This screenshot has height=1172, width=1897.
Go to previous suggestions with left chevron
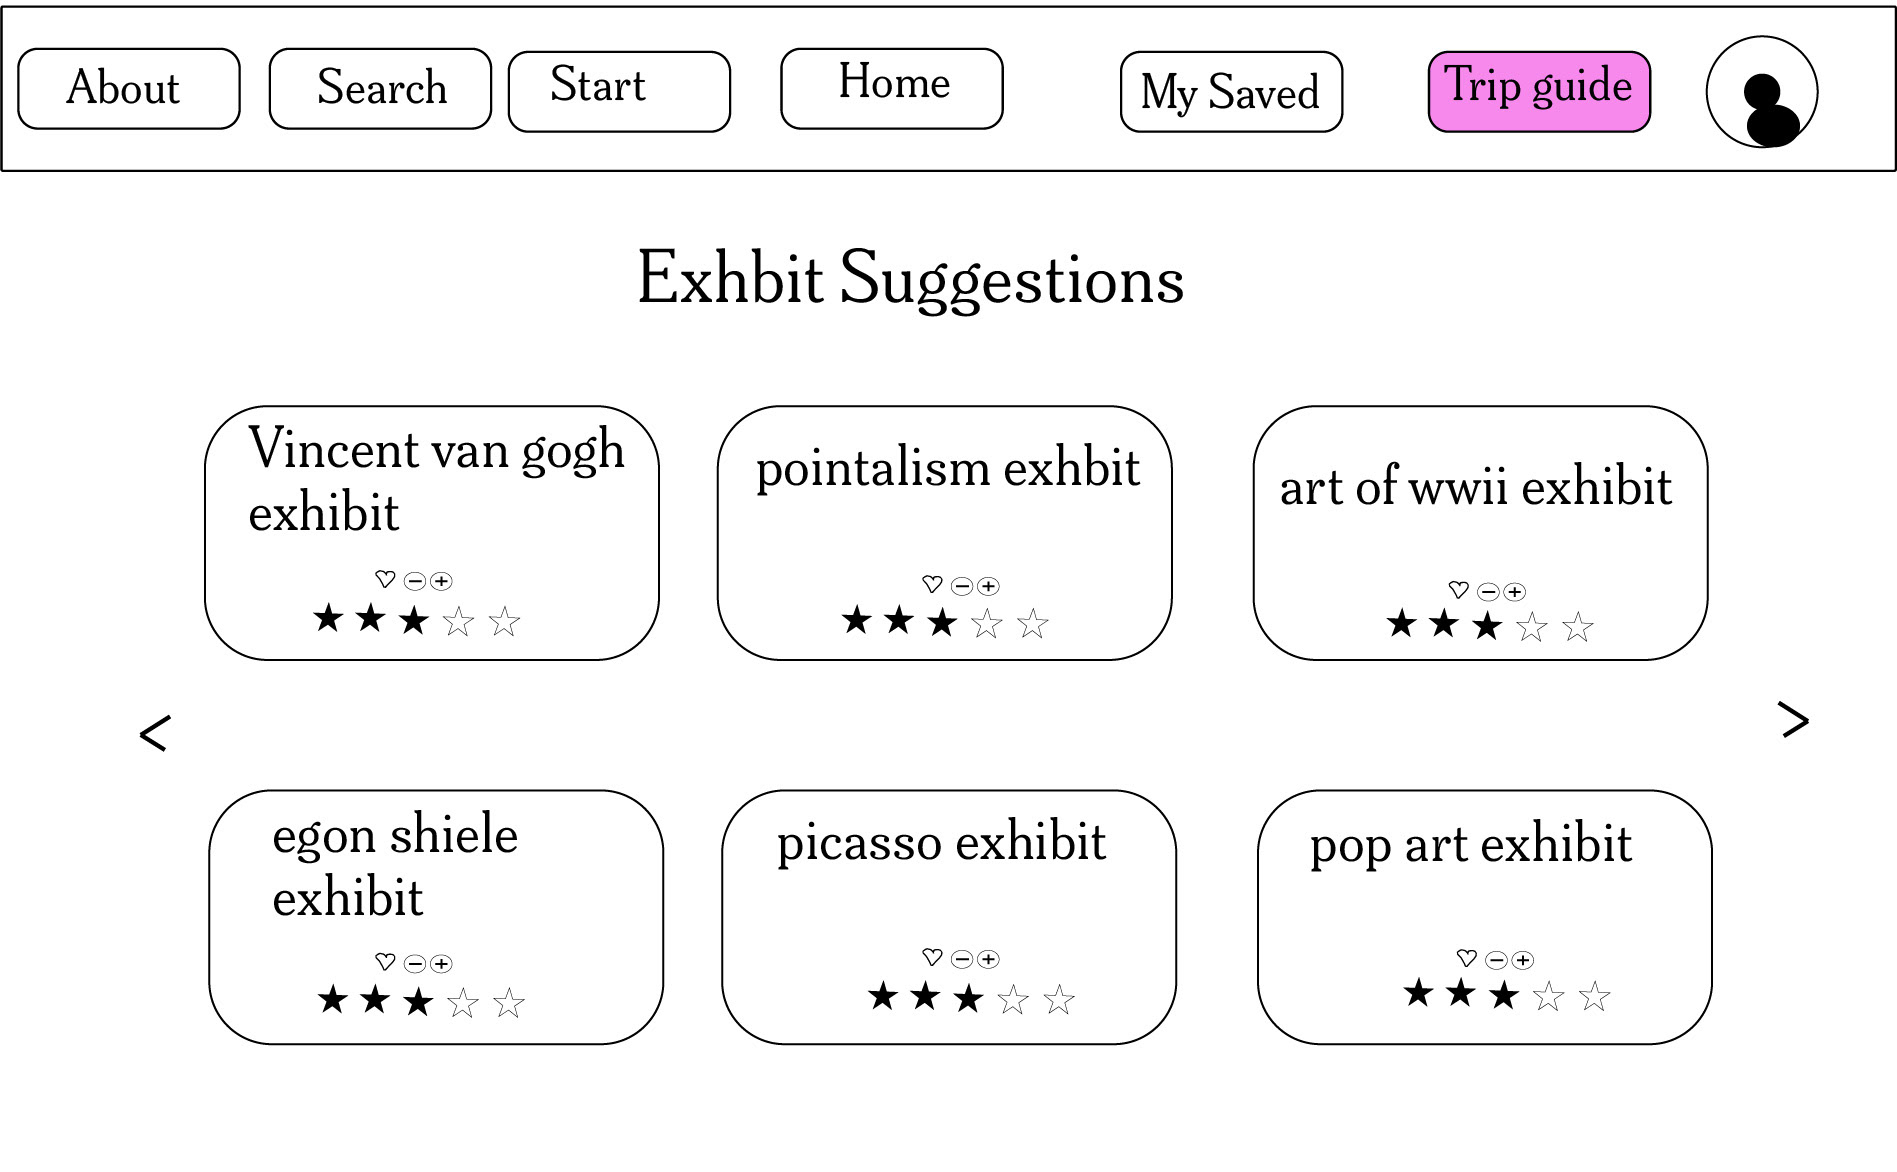pos(154,733)
